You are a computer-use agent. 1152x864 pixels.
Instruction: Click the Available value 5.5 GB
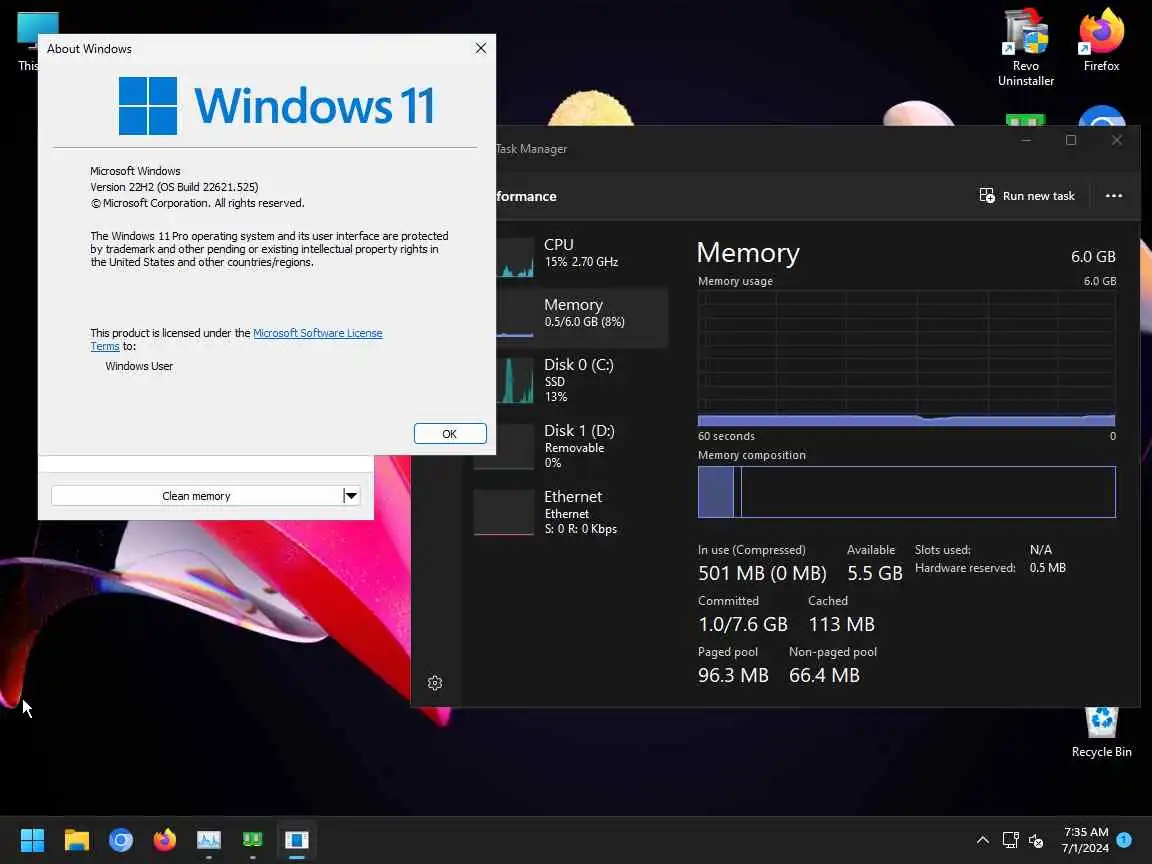(874, 573)
